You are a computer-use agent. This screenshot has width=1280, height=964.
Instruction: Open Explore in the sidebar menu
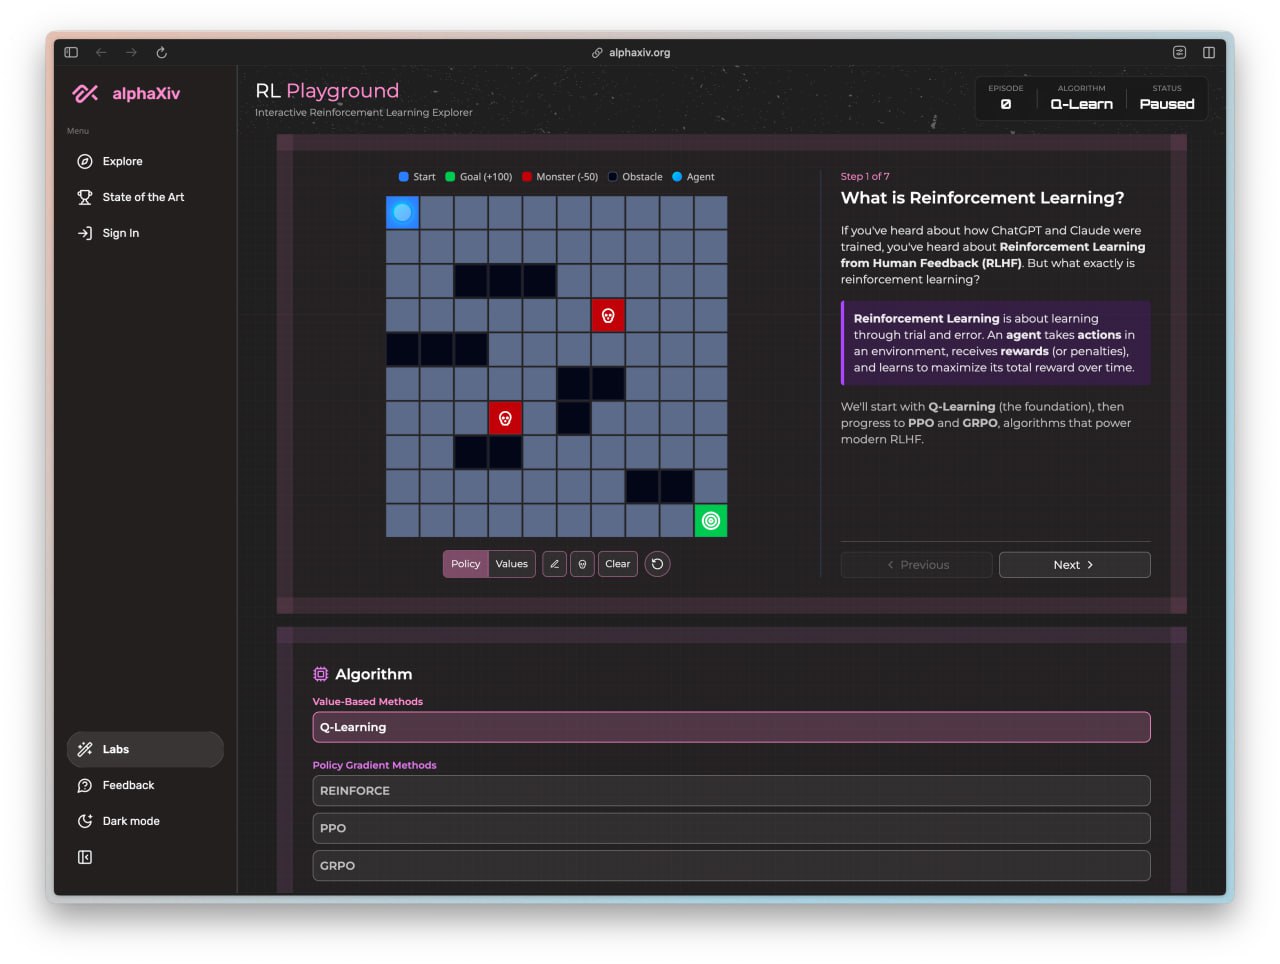[122, 161]
